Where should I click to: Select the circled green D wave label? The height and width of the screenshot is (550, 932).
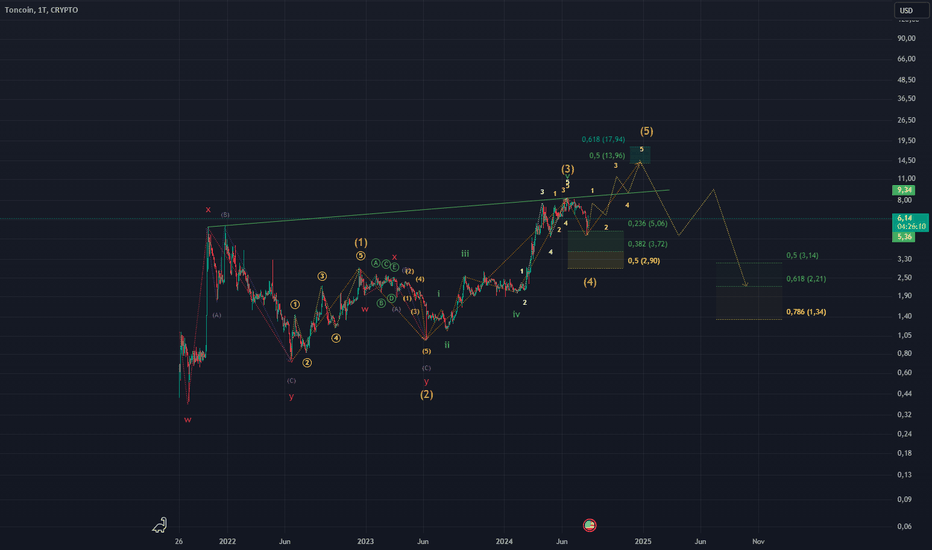tap(391, 298)
